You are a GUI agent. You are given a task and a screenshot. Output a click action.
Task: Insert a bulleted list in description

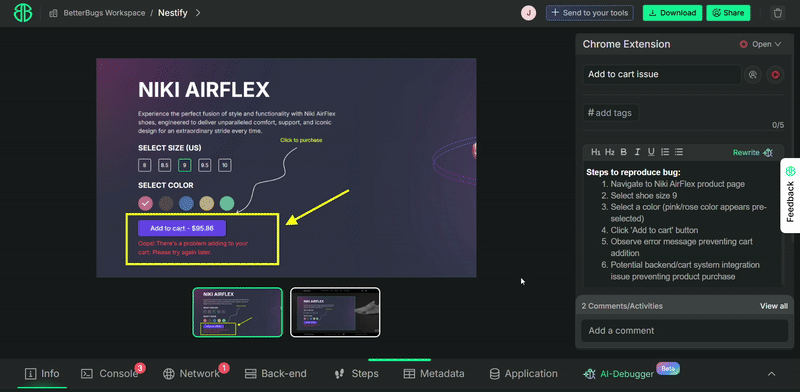coord(679,152)
